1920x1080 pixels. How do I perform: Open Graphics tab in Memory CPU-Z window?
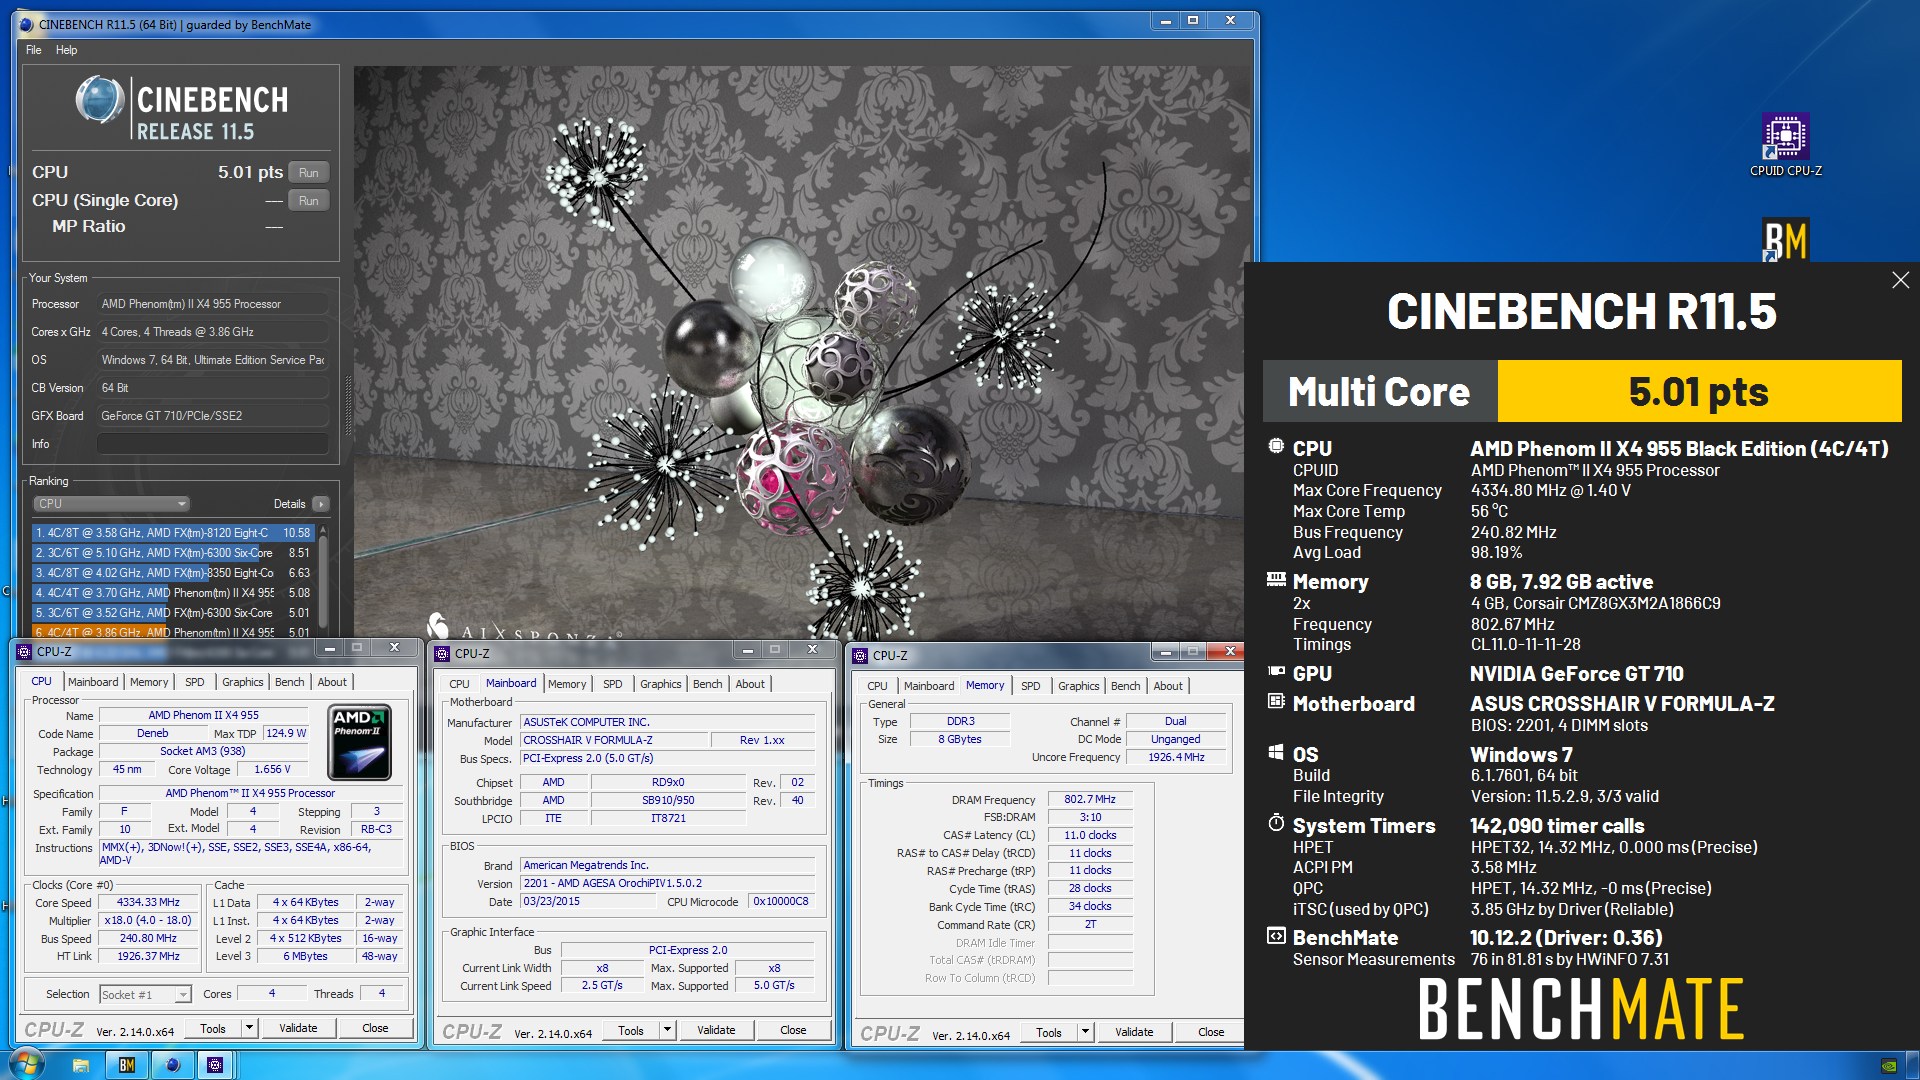click(1079, 686)
